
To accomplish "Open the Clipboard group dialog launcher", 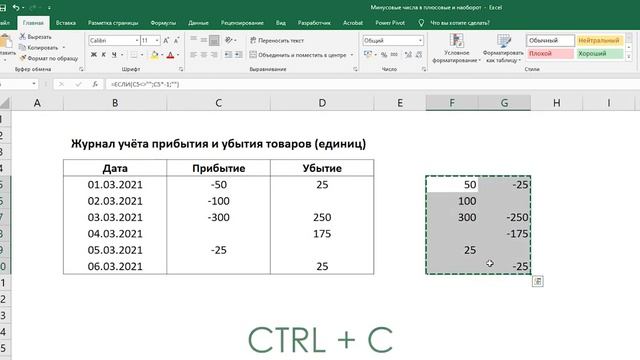I will click(81, 69).
